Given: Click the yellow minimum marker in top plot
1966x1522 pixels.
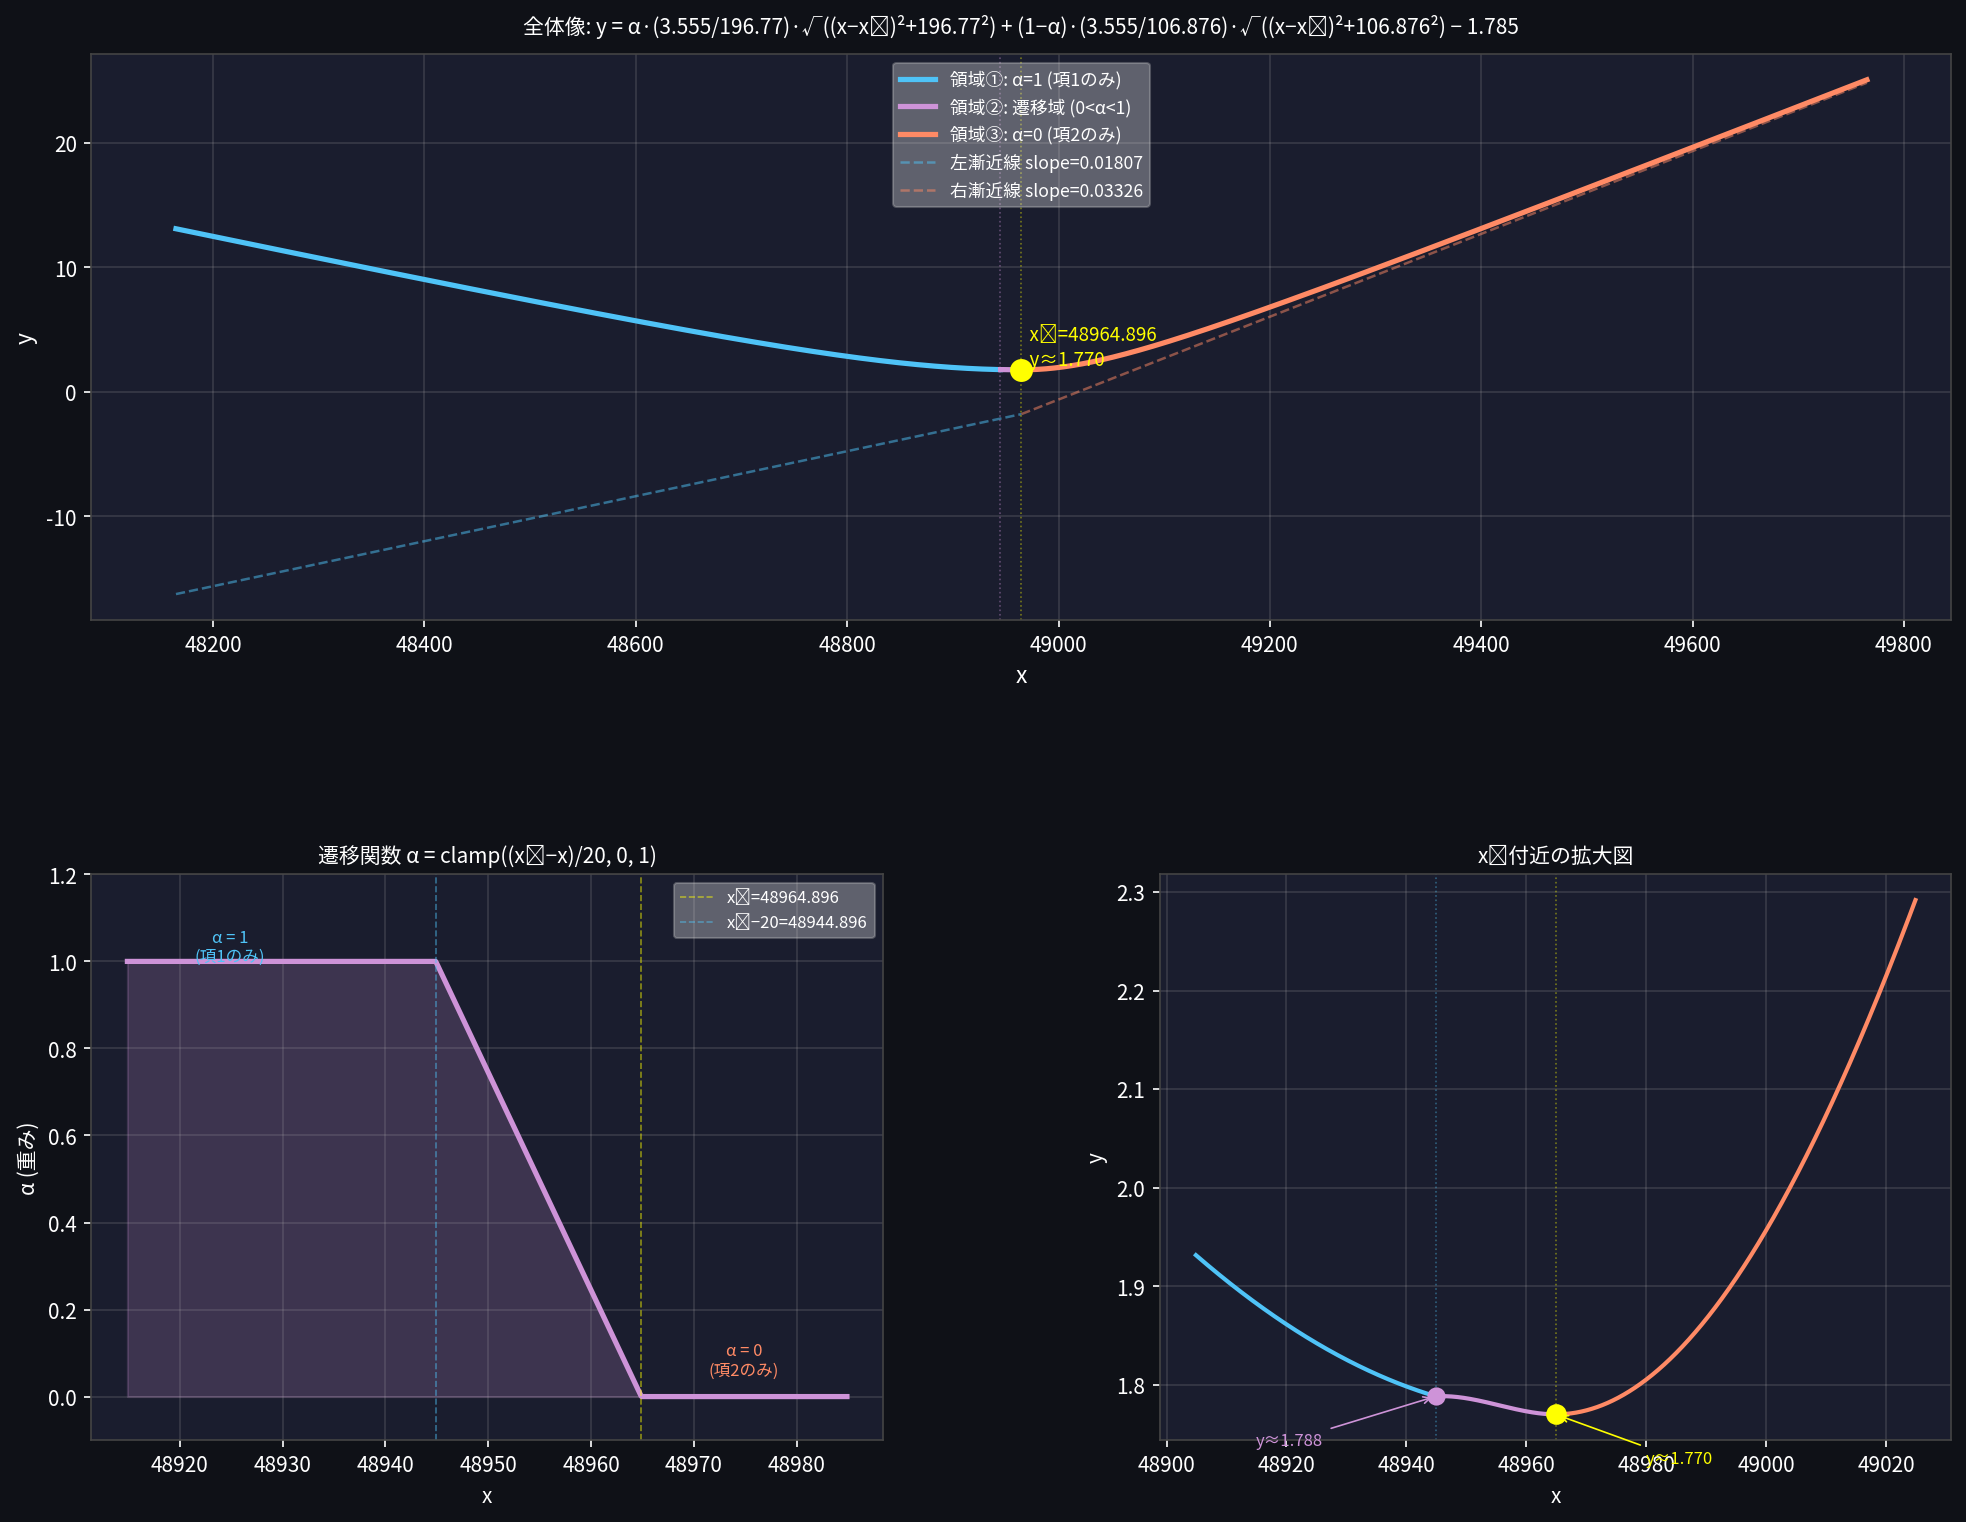Looking at the screenshot, I should (x=1020, y=370).
